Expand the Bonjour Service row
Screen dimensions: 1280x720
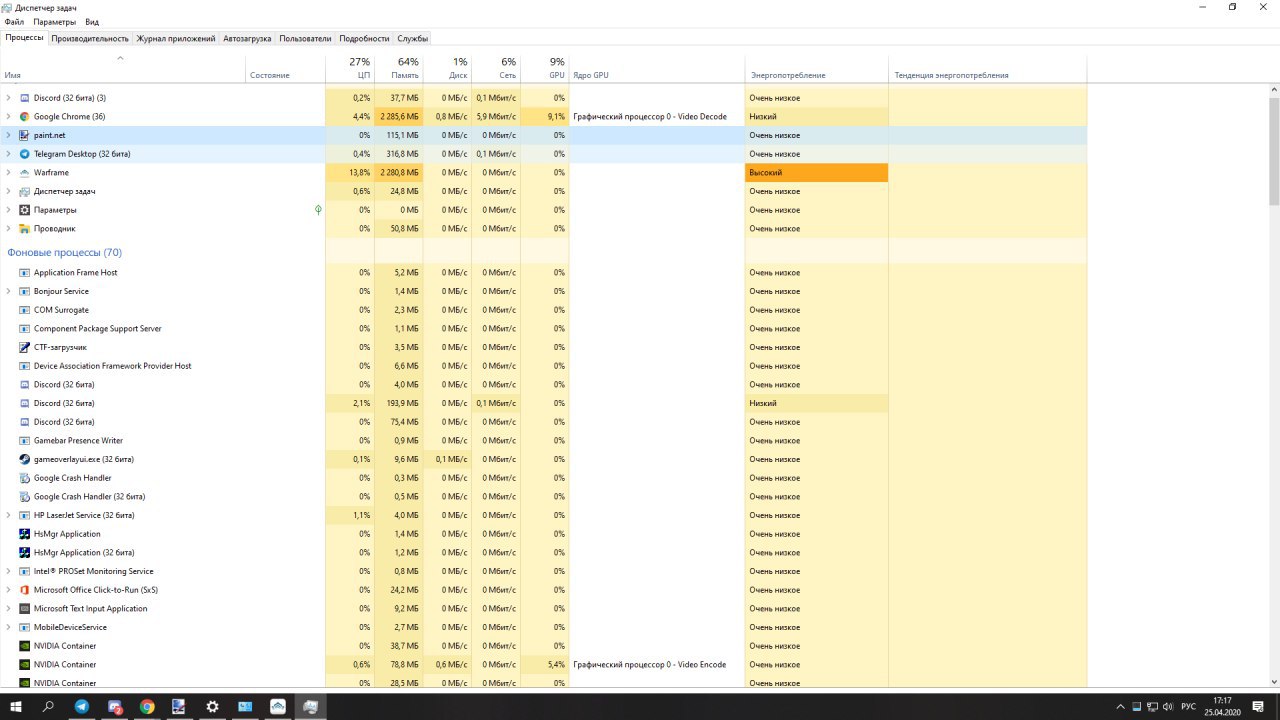(9, 291)
